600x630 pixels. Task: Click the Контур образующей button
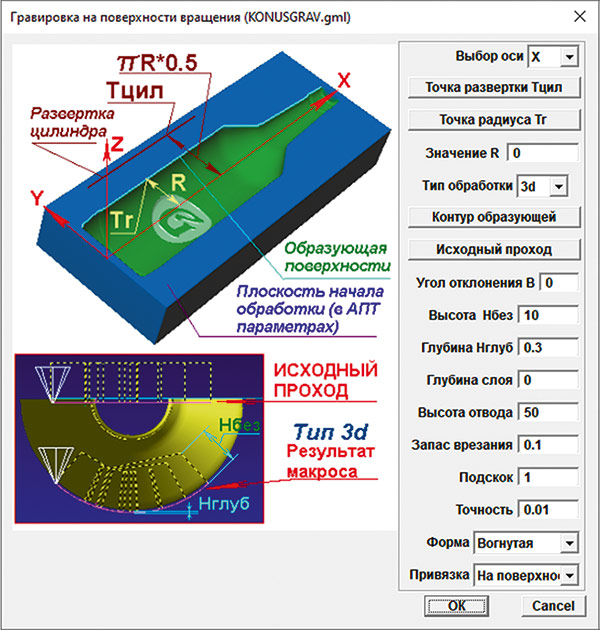[x=494, y=217]
